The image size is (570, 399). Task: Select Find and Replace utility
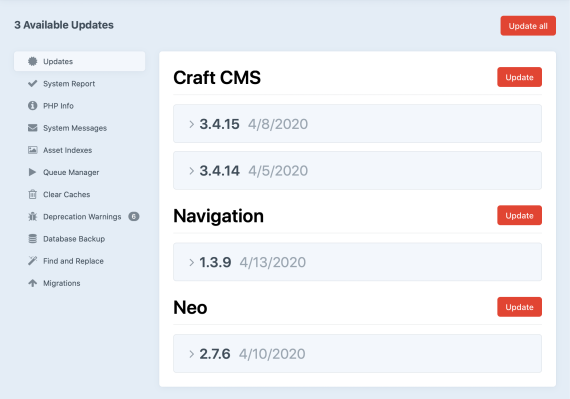click(80, 261)
